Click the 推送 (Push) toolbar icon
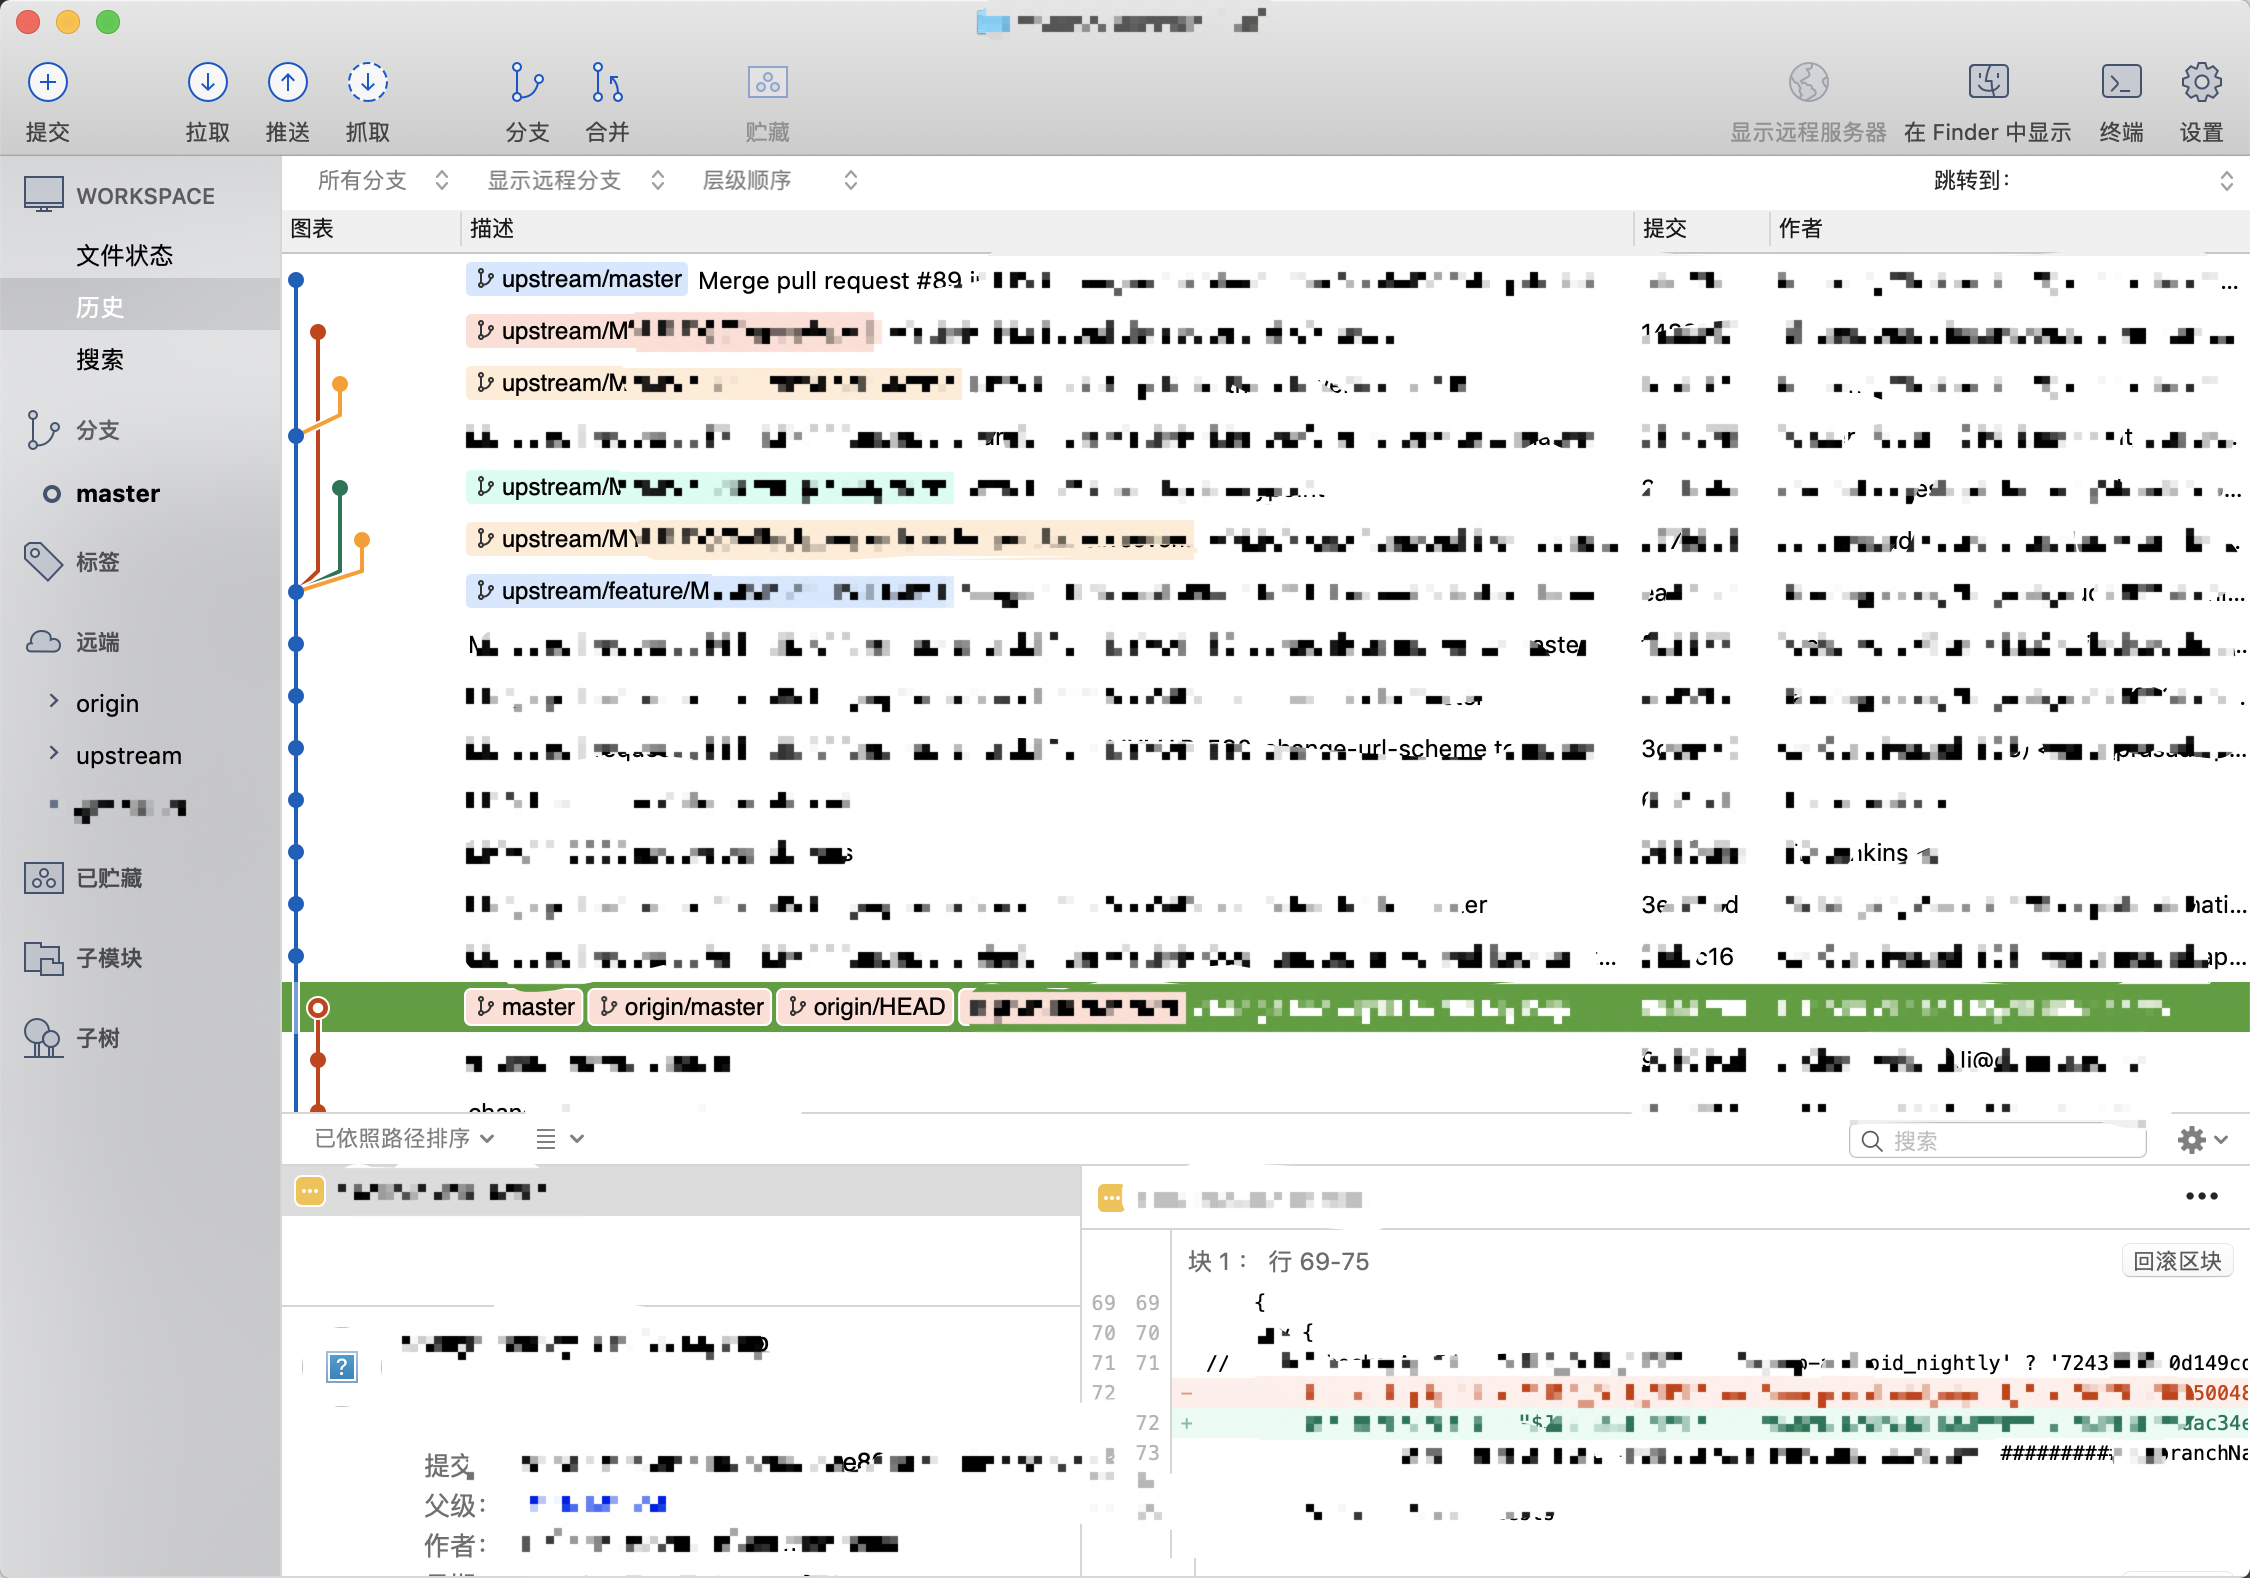Screen dimensions: 2250x1578 point(287,83)
